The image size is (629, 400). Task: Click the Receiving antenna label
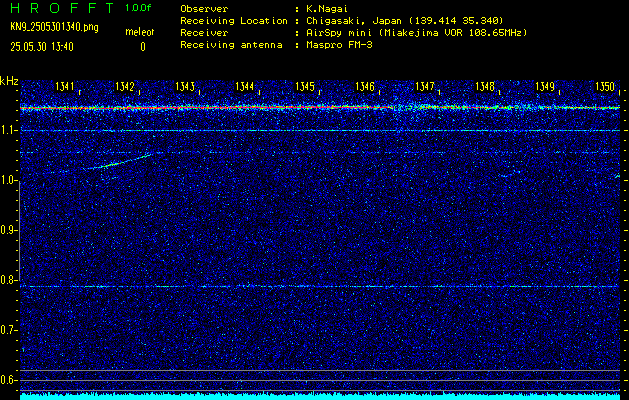tap(231, 45)
